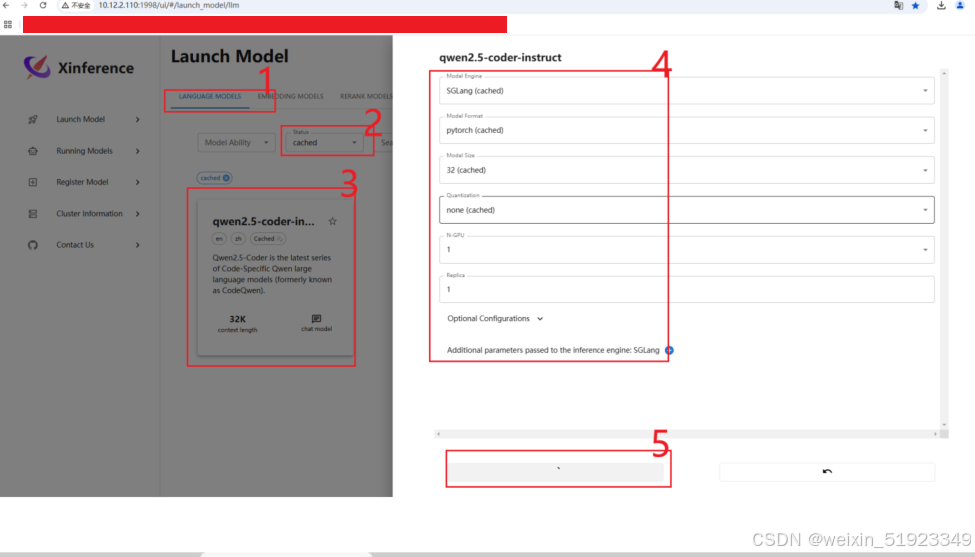Expand the Contact Us sidebar chevron
This screenshot has width=975, height=557.
click(137, 245)
